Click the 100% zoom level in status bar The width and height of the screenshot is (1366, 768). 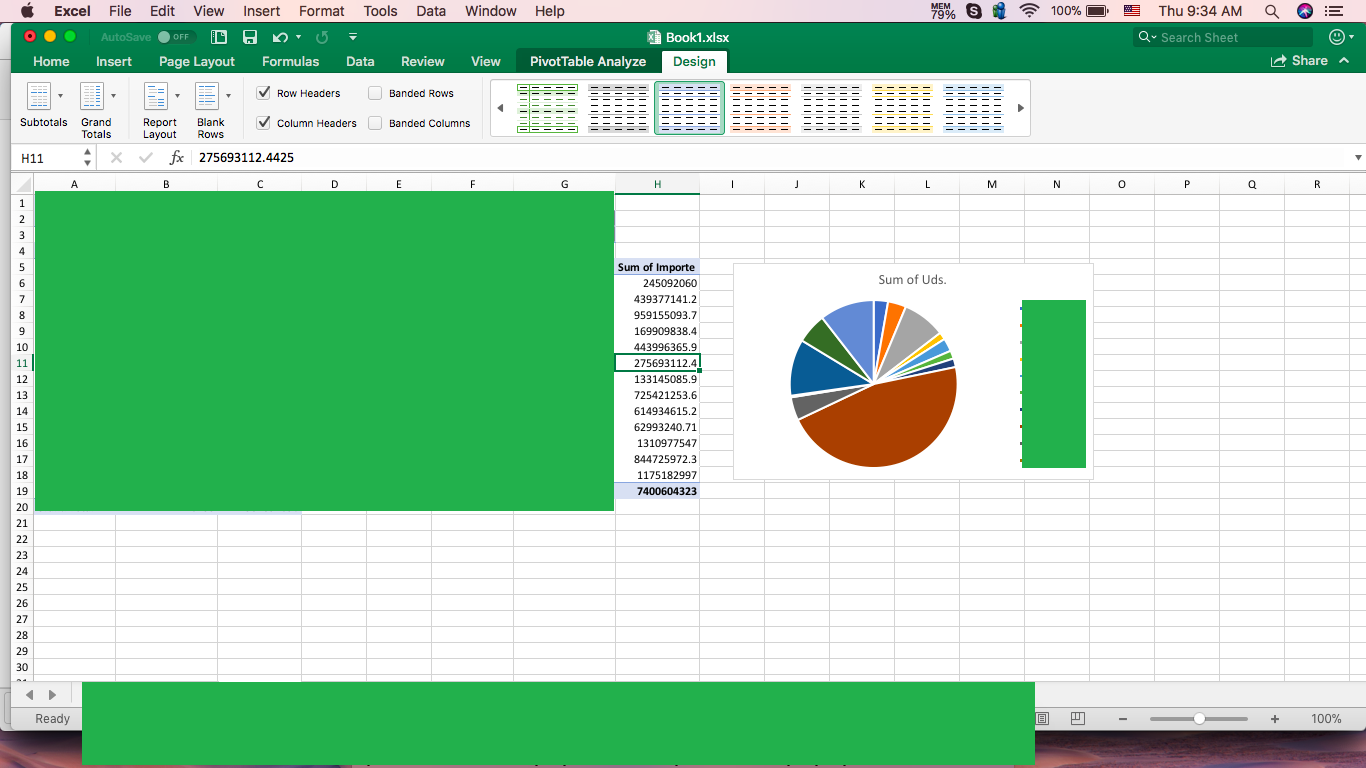click(x=1326, y=719)
